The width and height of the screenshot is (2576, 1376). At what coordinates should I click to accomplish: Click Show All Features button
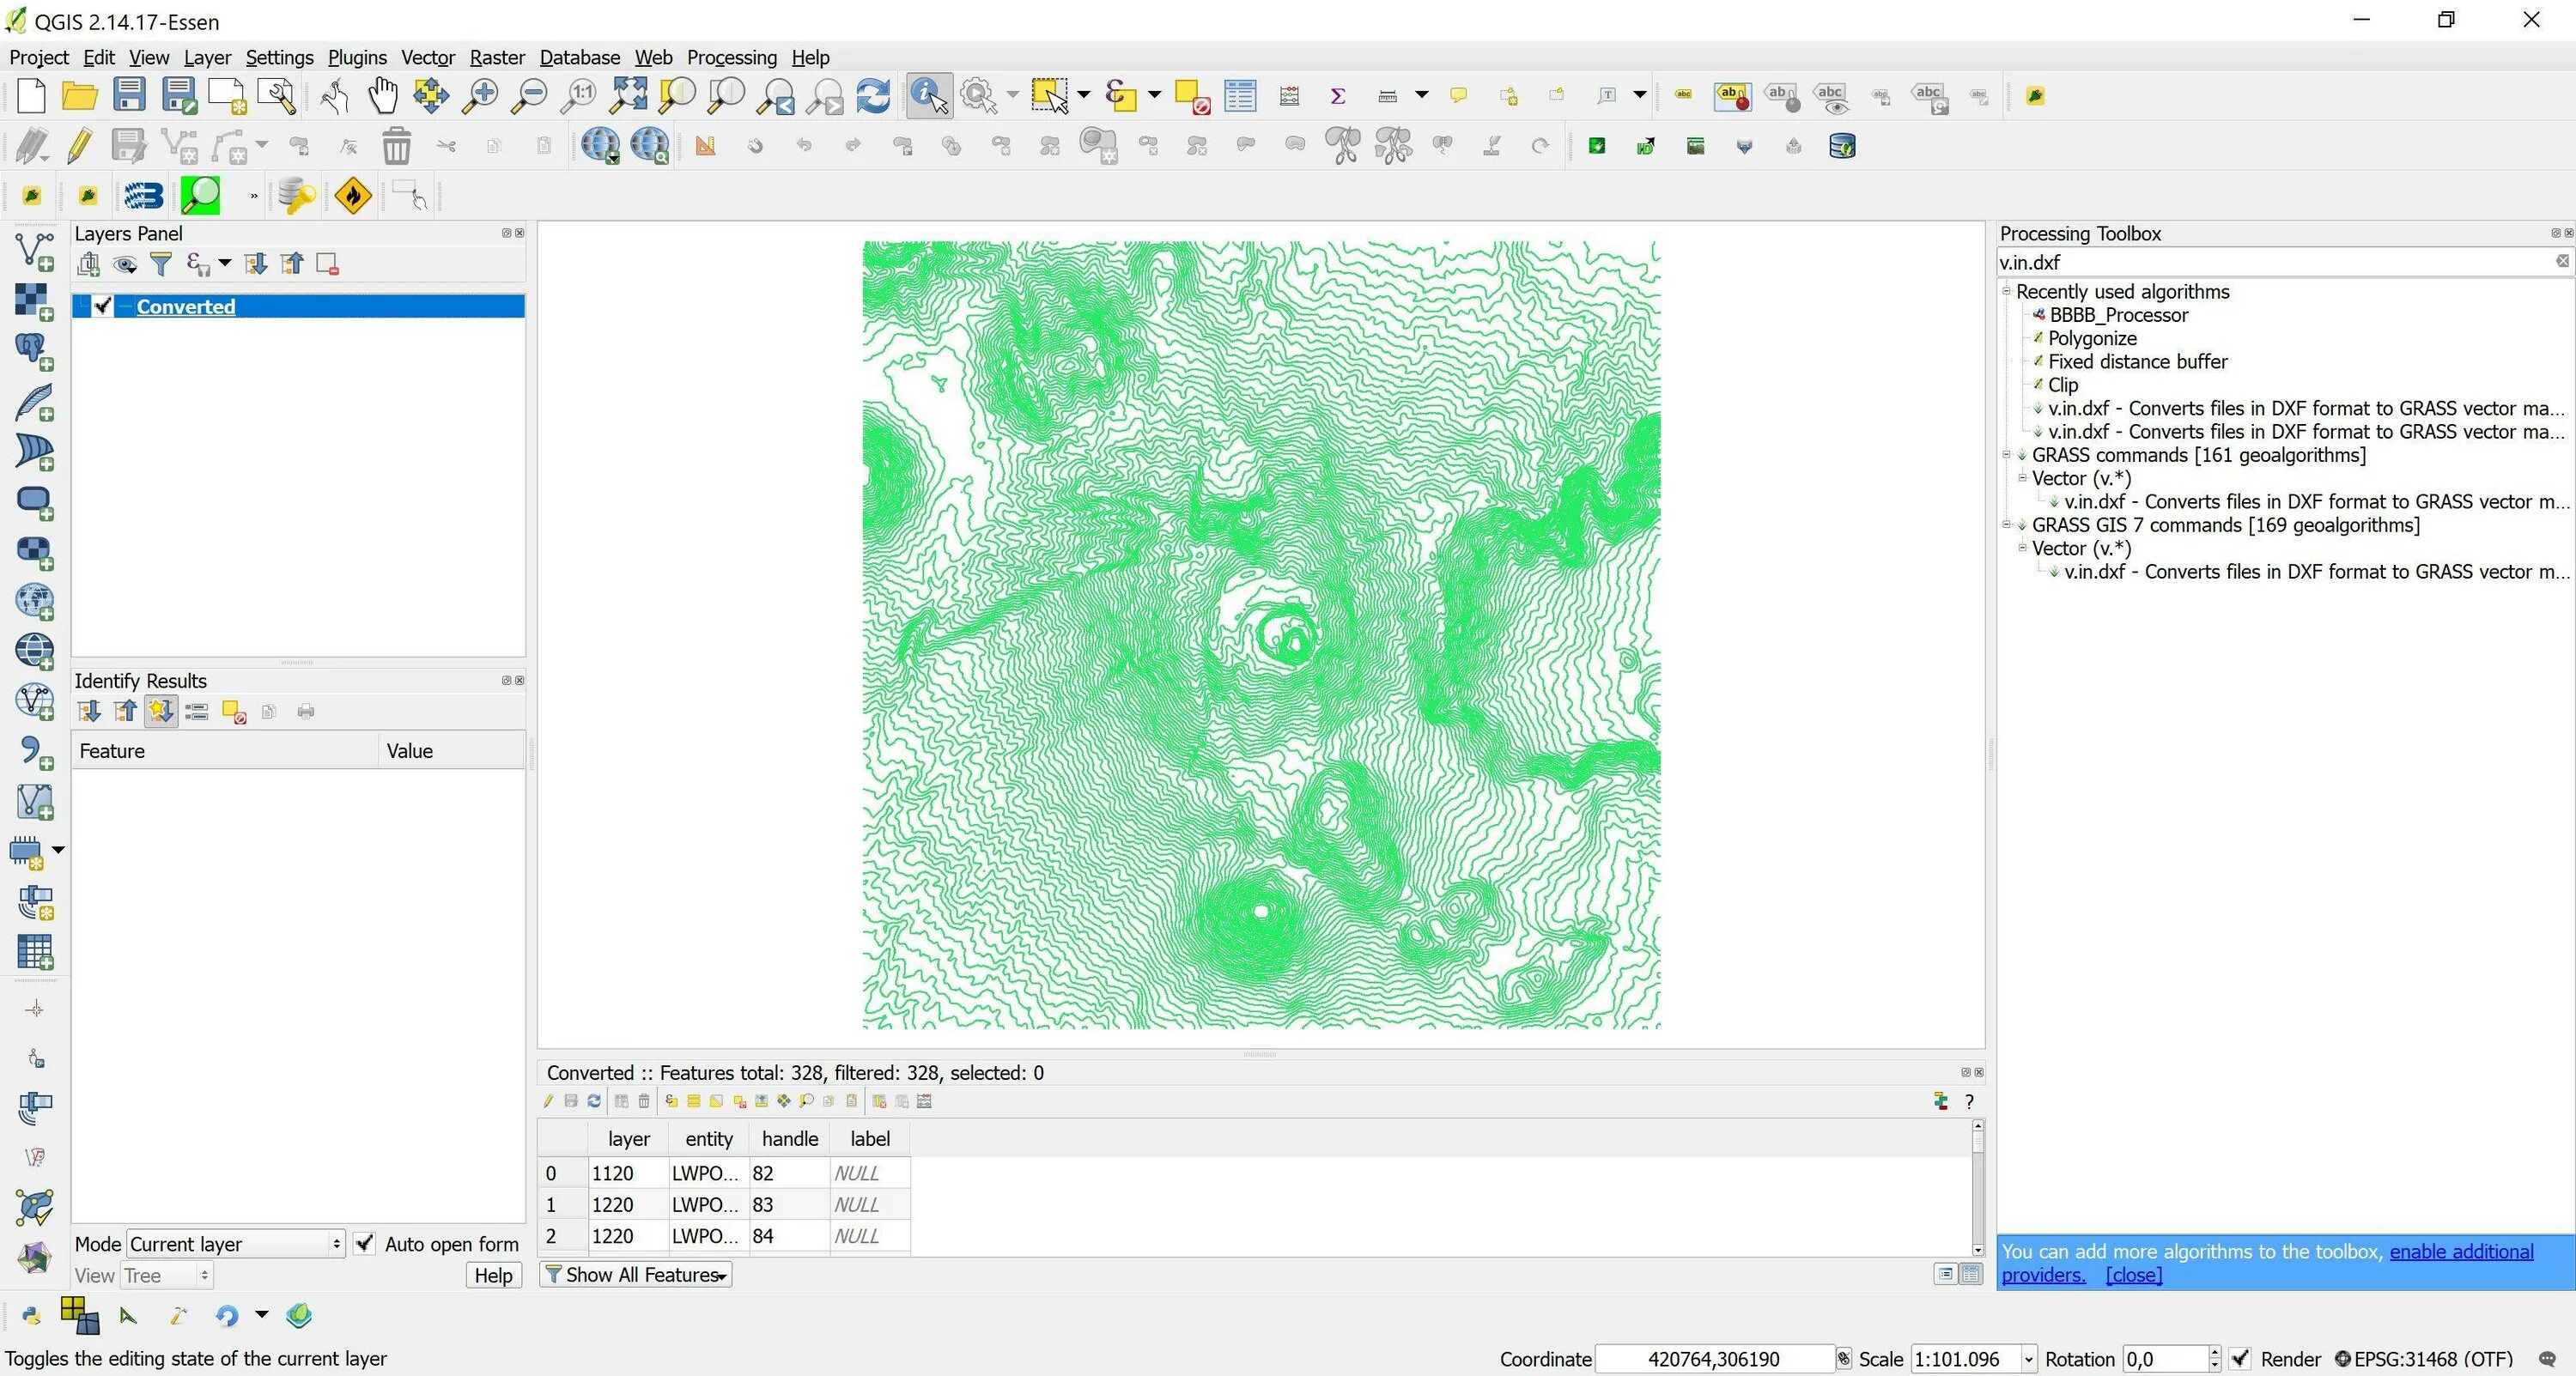click(637, 1274)
